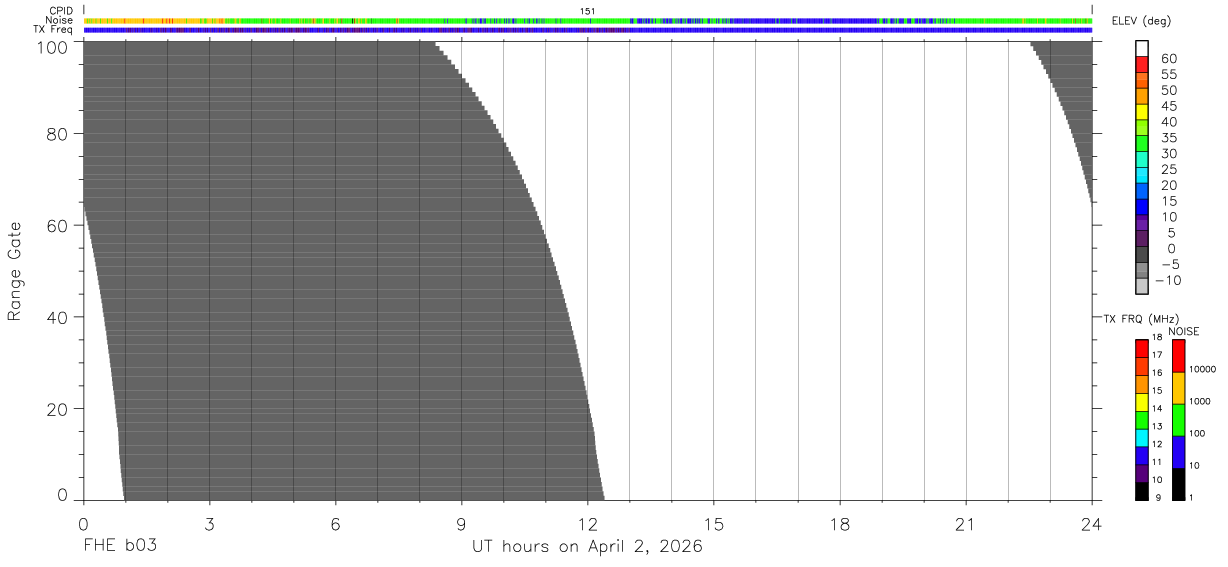Image resolution: width=1228 pixels, height=567 pixels.
Task: Select the red 55-60 degree elevation swatch
Action: (x=1142, y=64)
